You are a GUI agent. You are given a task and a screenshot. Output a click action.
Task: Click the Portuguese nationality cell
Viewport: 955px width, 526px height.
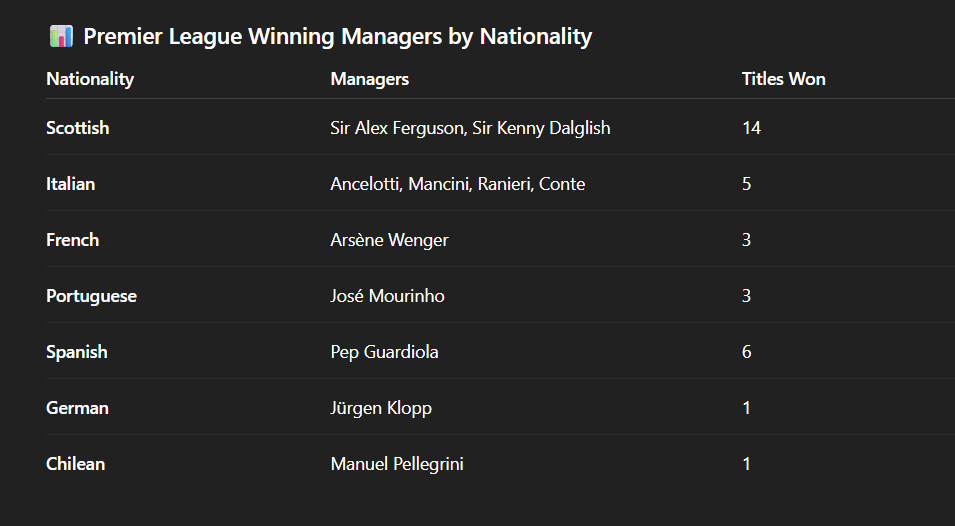click(x=91, y=296)
